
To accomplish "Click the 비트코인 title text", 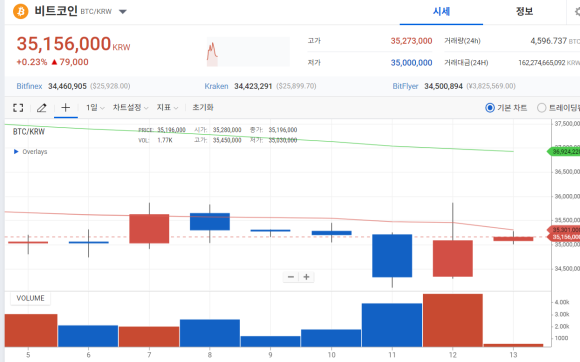I will (x=56, y=11).
